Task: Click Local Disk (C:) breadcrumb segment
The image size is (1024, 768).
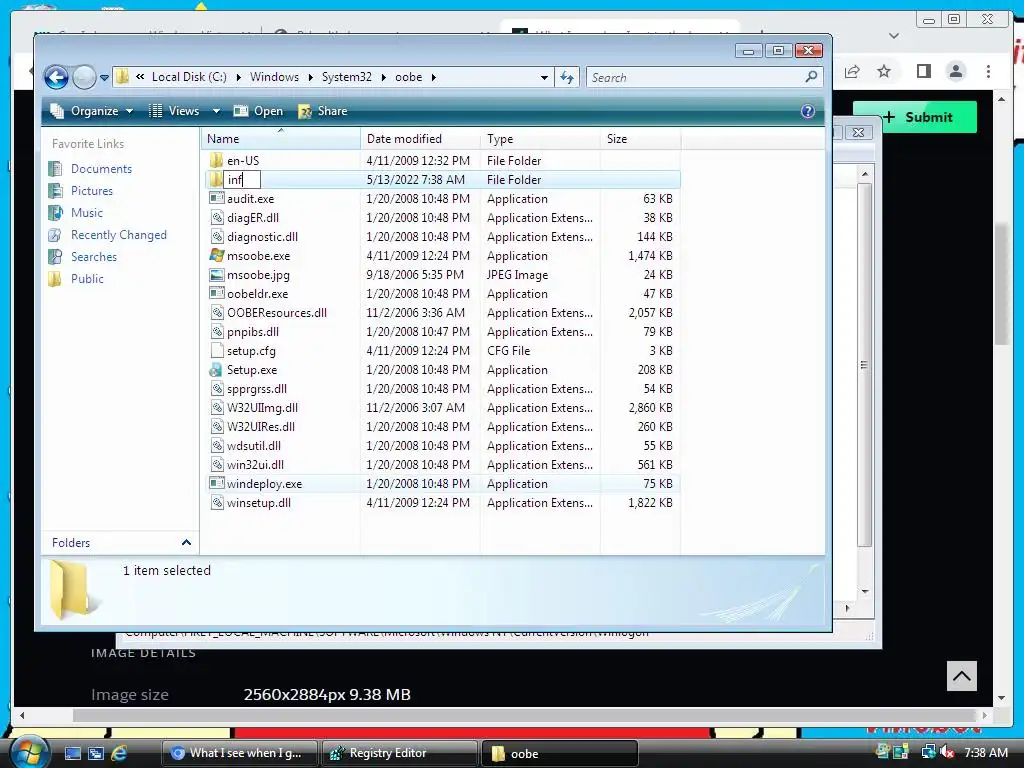Action: point(189,77)
